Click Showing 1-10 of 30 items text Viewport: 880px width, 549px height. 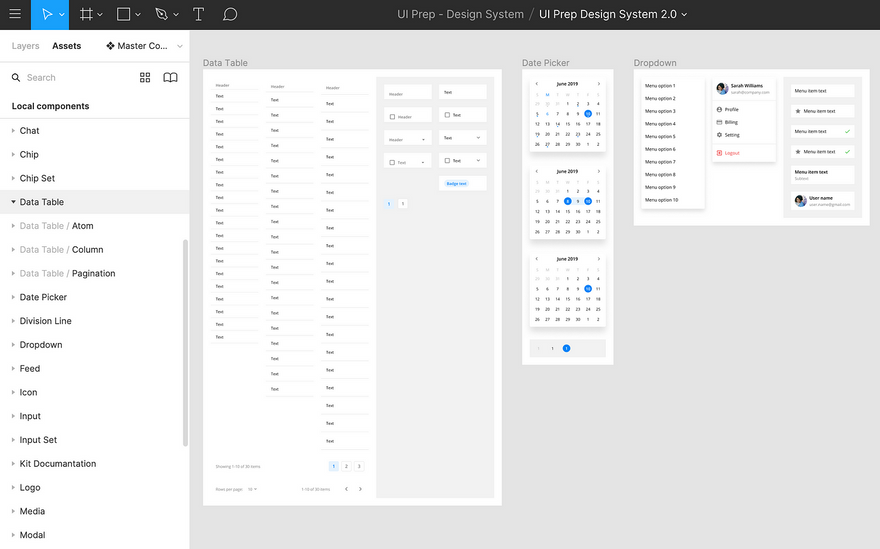[238, 466]
